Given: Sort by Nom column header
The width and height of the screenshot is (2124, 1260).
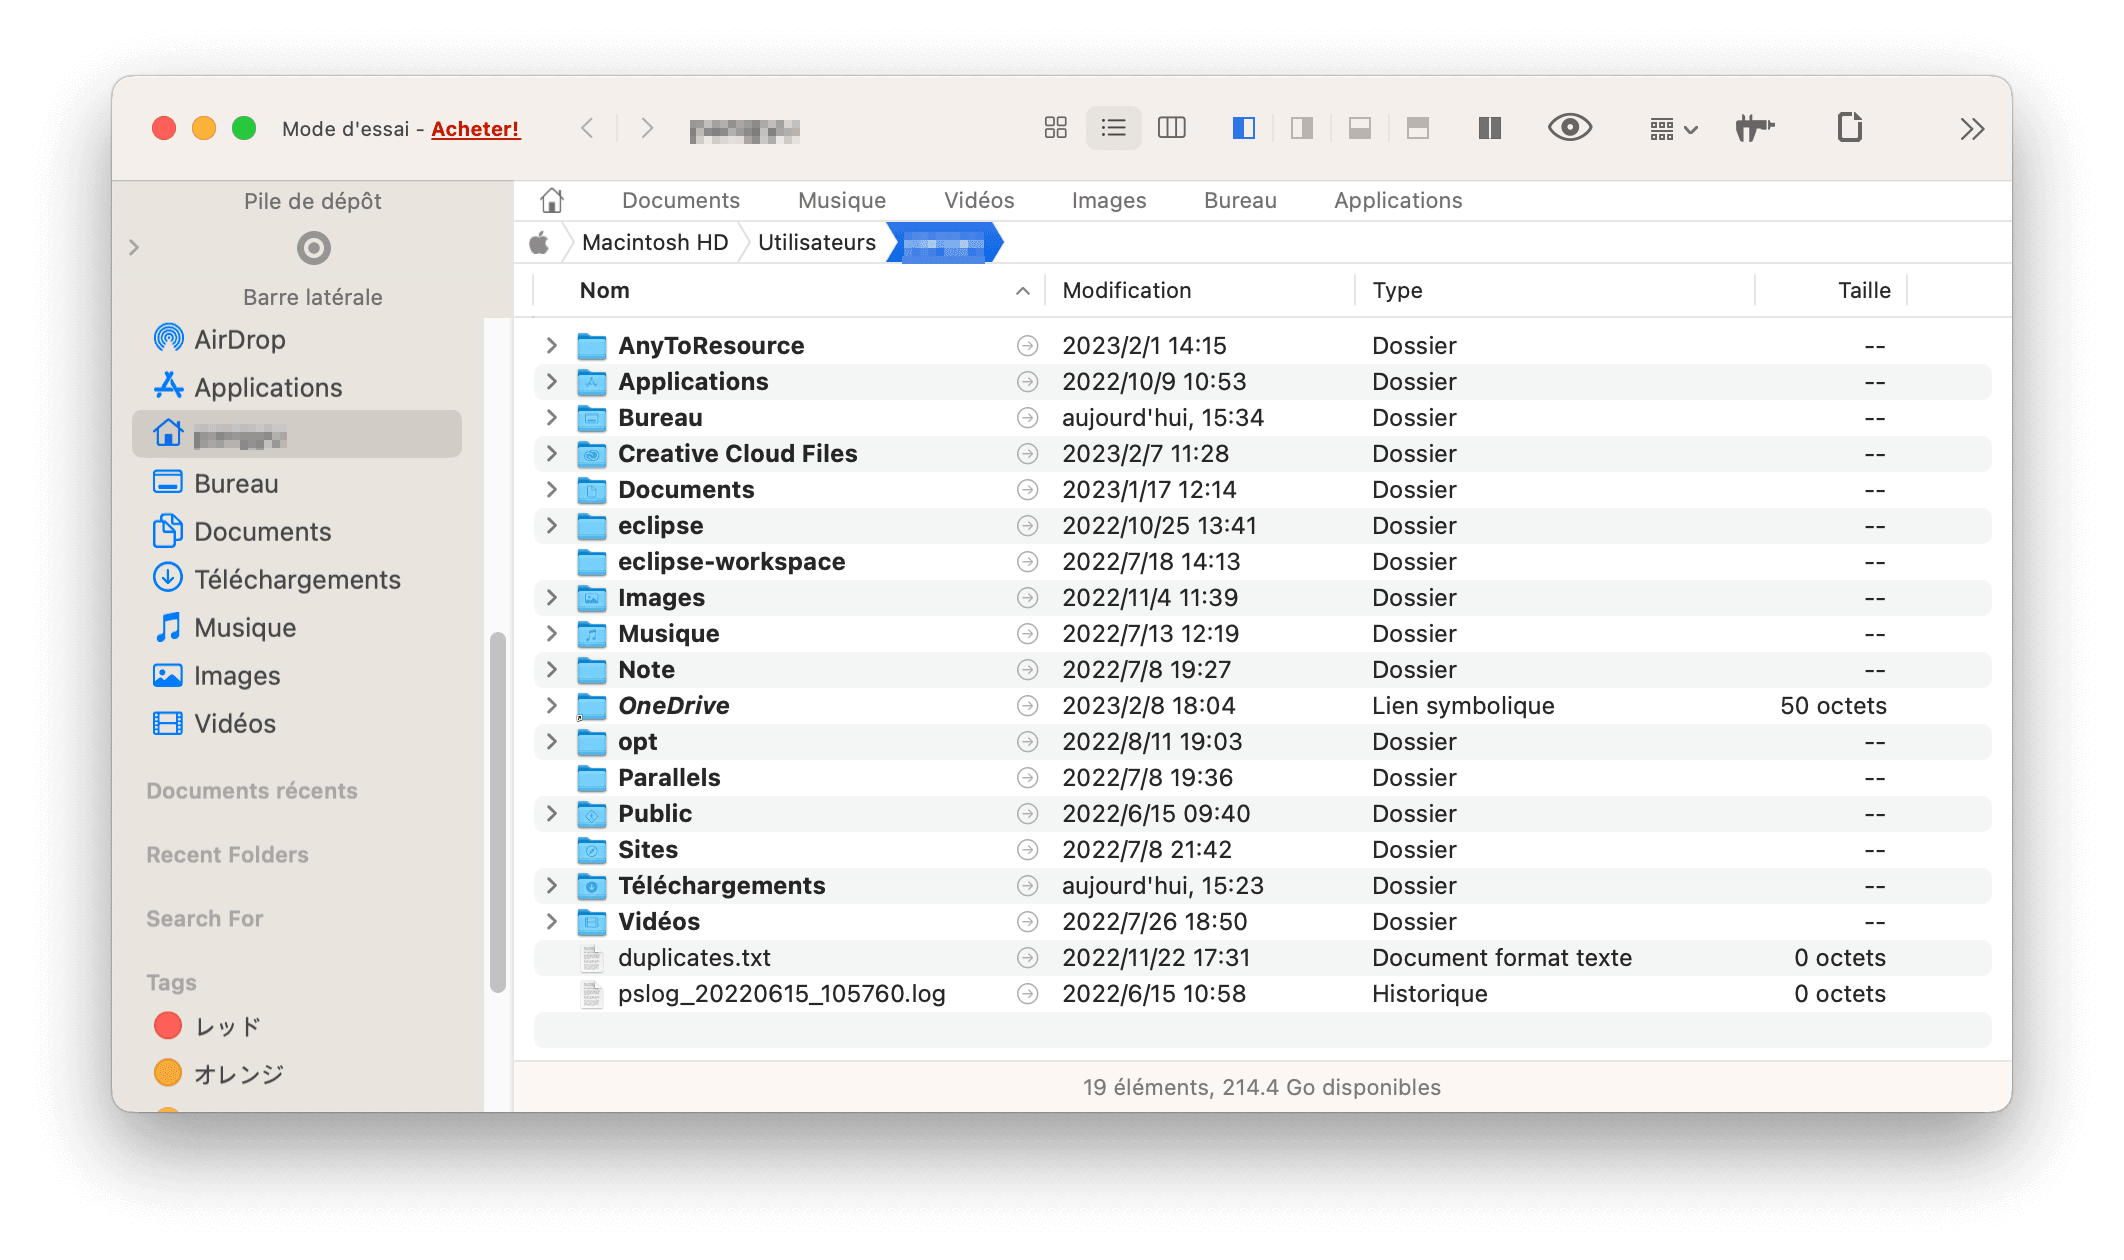Looking at the screenshot, I should click(x=790, y=290).
